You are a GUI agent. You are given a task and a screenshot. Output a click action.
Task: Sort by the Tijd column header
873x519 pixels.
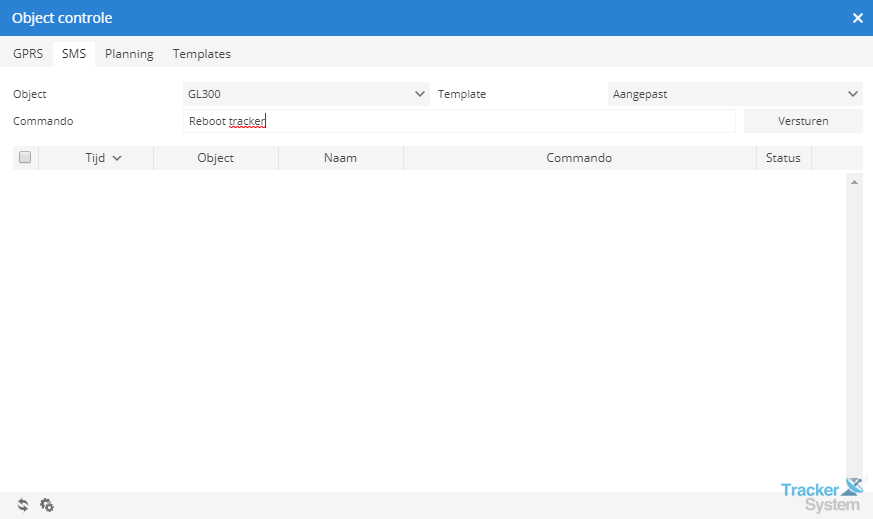click(x=96, y=158)
